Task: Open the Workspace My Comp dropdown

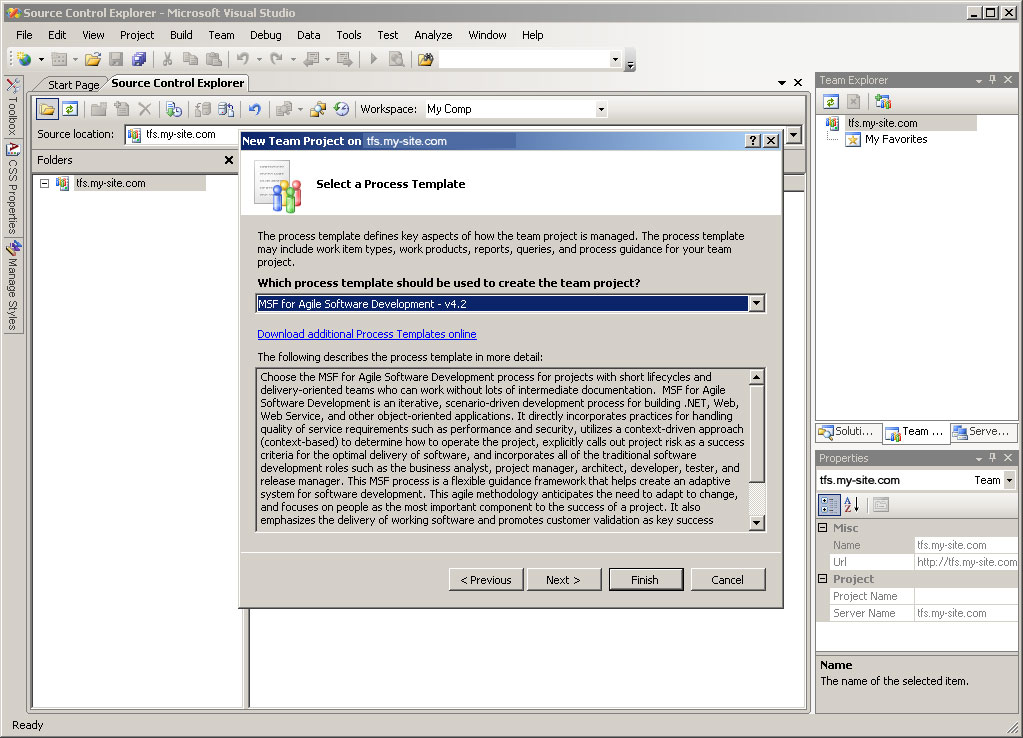Action: pos(601,109)
